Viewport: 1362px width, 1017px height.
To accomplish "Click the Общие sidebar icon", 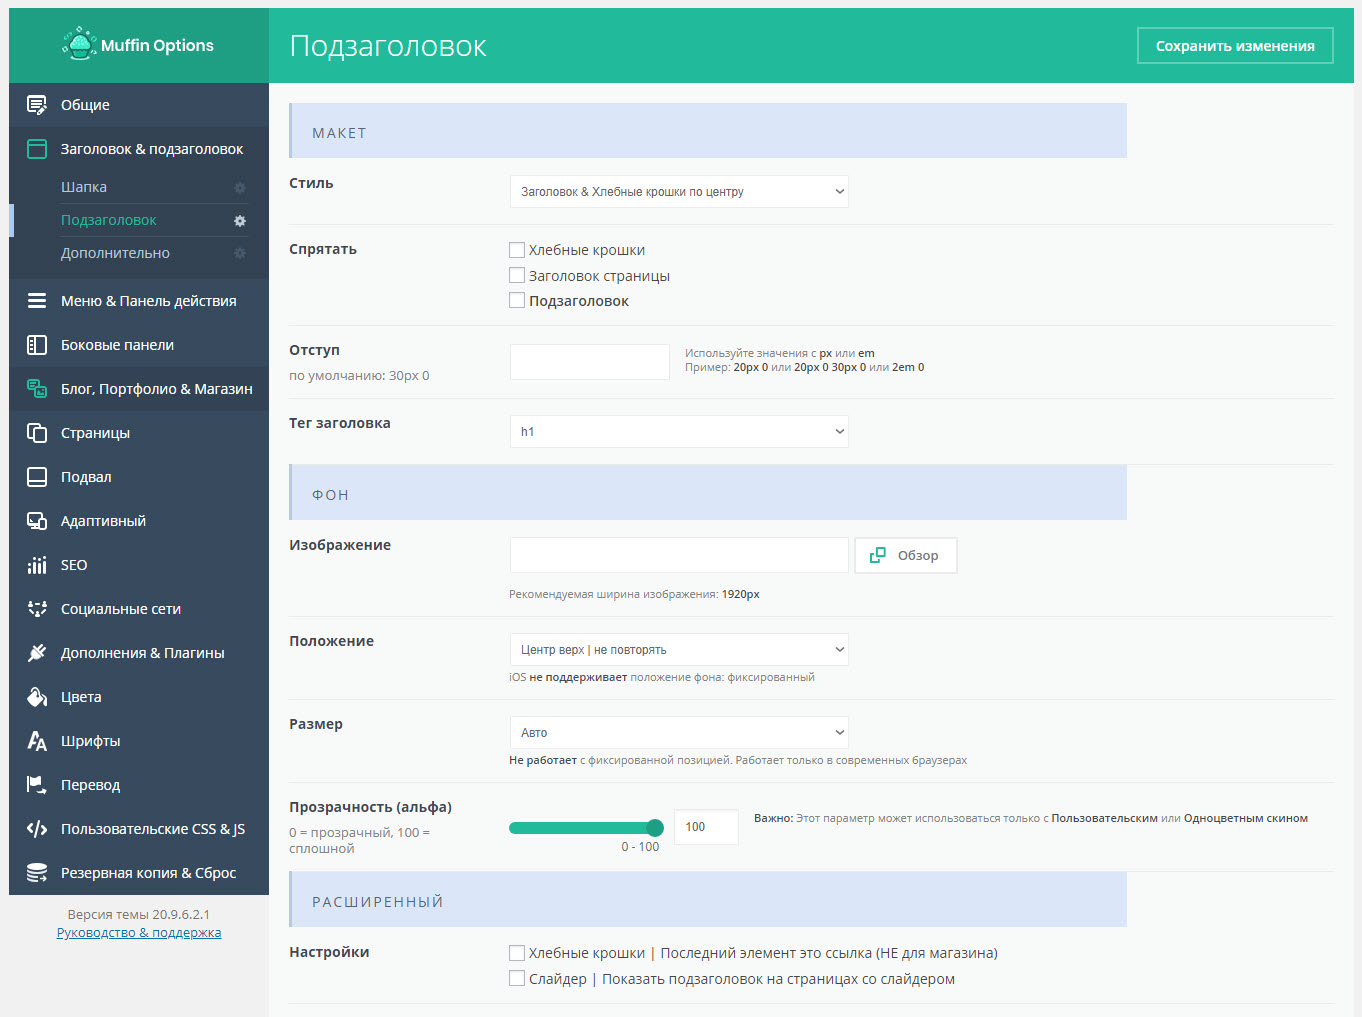I will (x=37, y=105).
